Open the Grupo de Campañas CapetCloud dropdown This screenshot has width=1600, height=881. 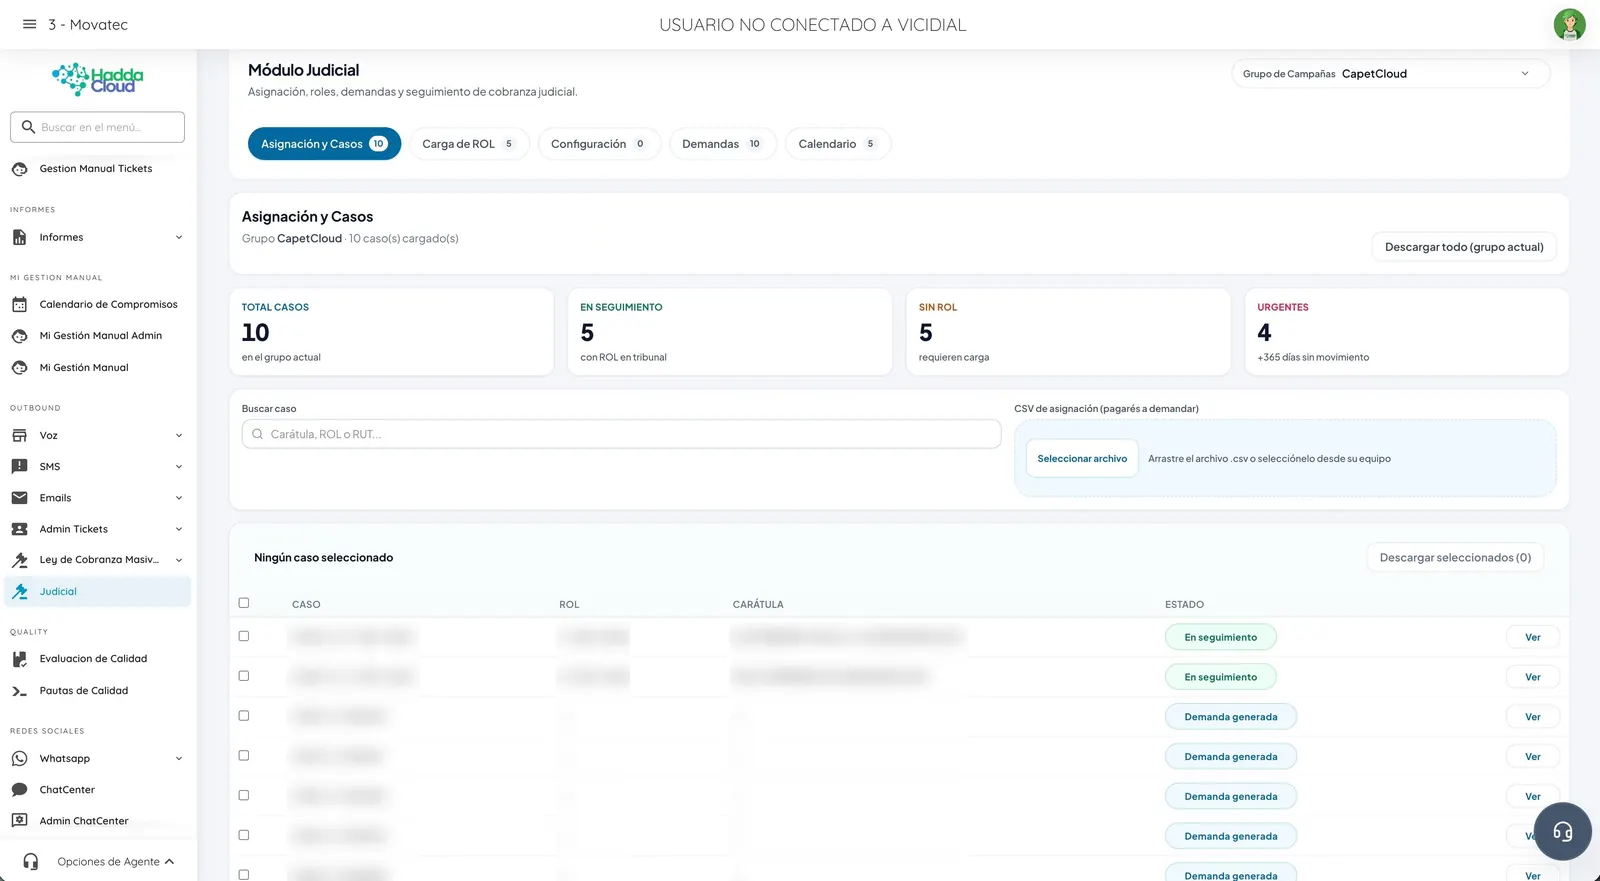pos(1390,74)
